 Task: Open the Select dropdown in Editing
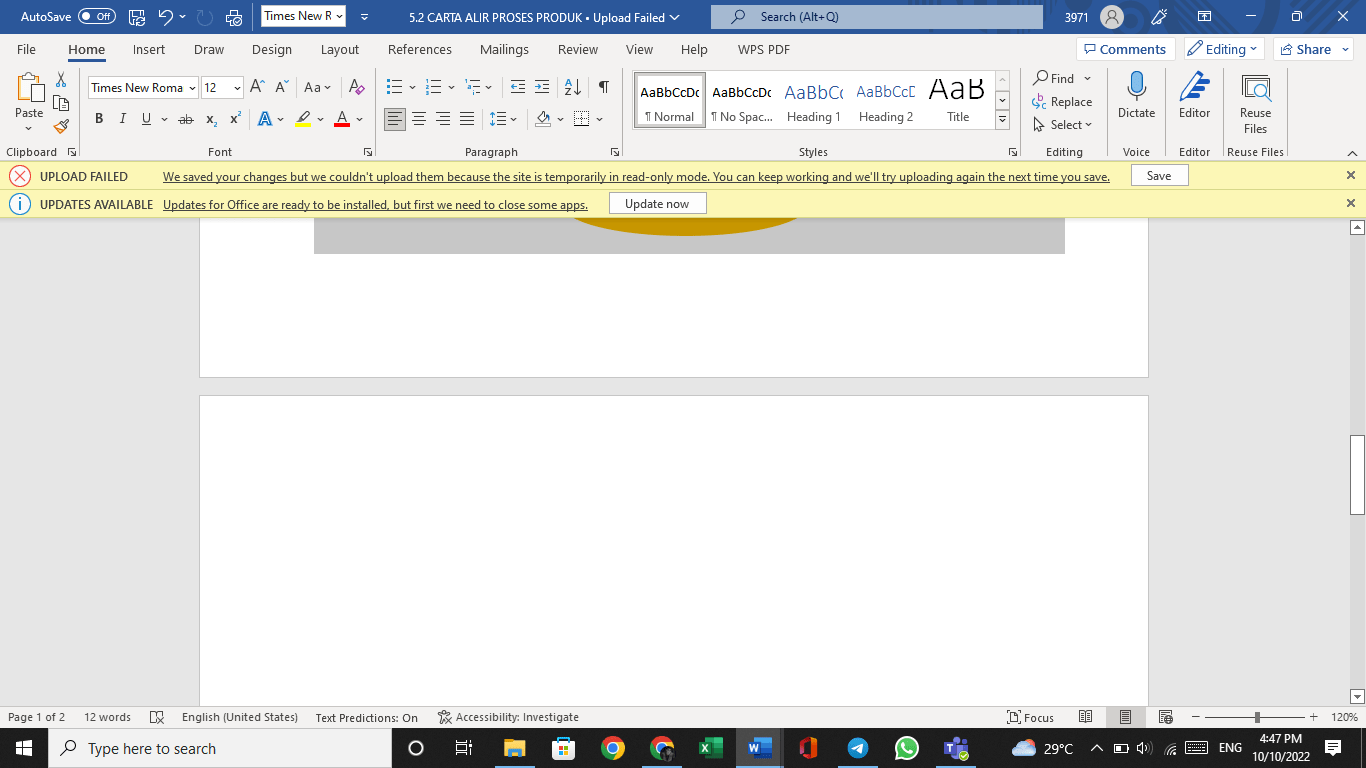point(1062,125)
